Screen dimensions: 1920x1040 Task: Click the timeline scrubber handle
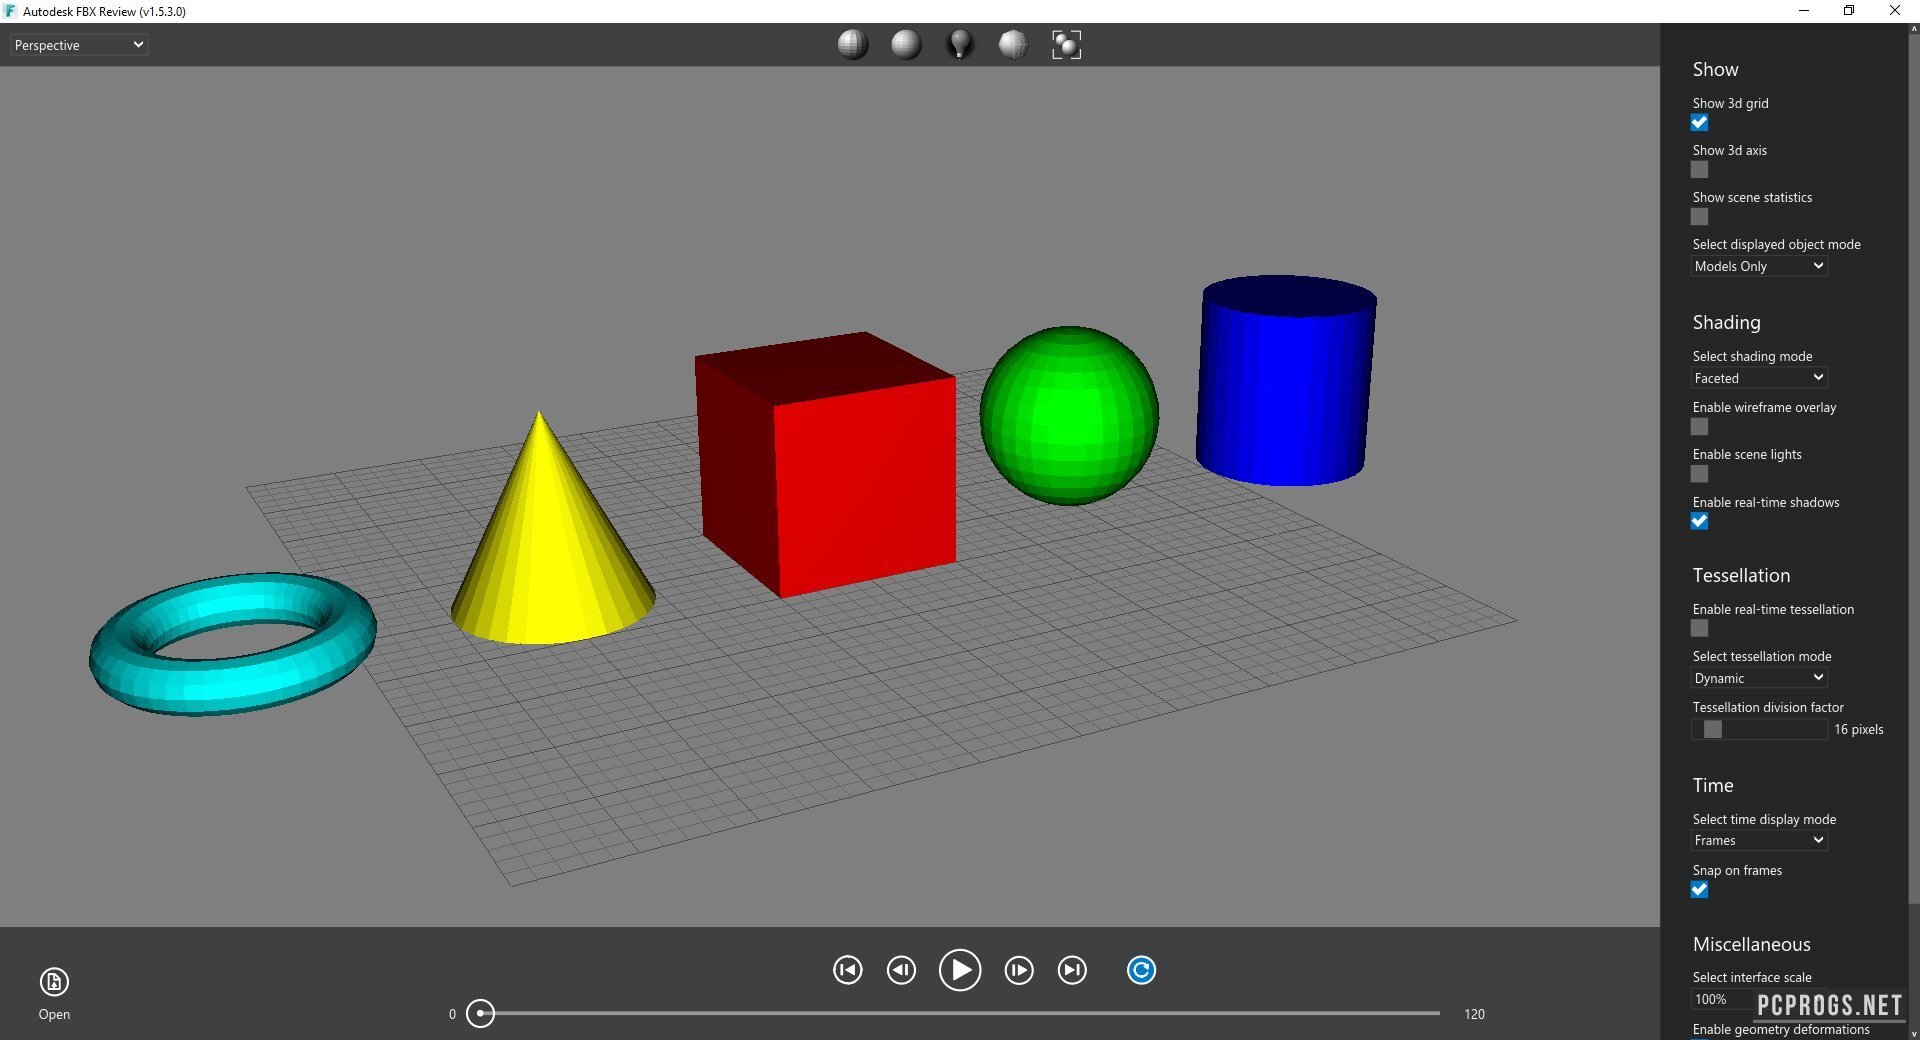click(481, 1013)
